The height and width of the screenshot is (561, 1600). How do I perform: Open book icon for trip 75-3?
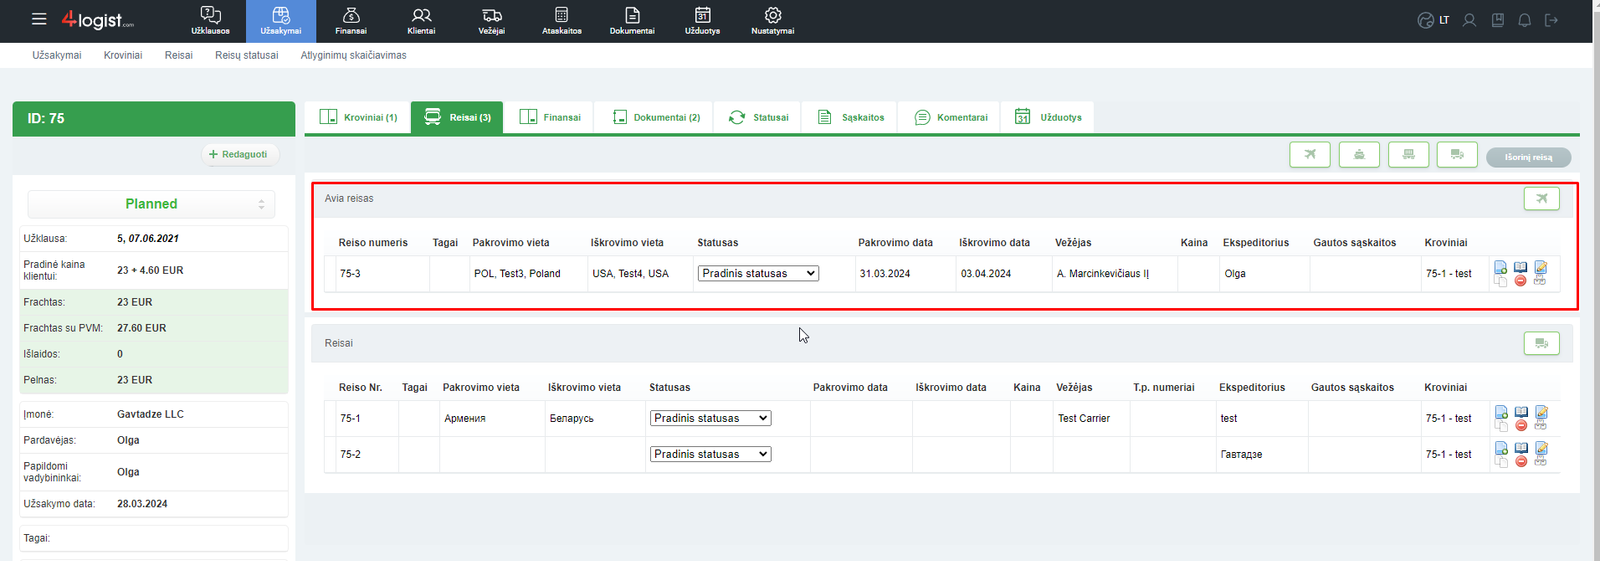1520,267
